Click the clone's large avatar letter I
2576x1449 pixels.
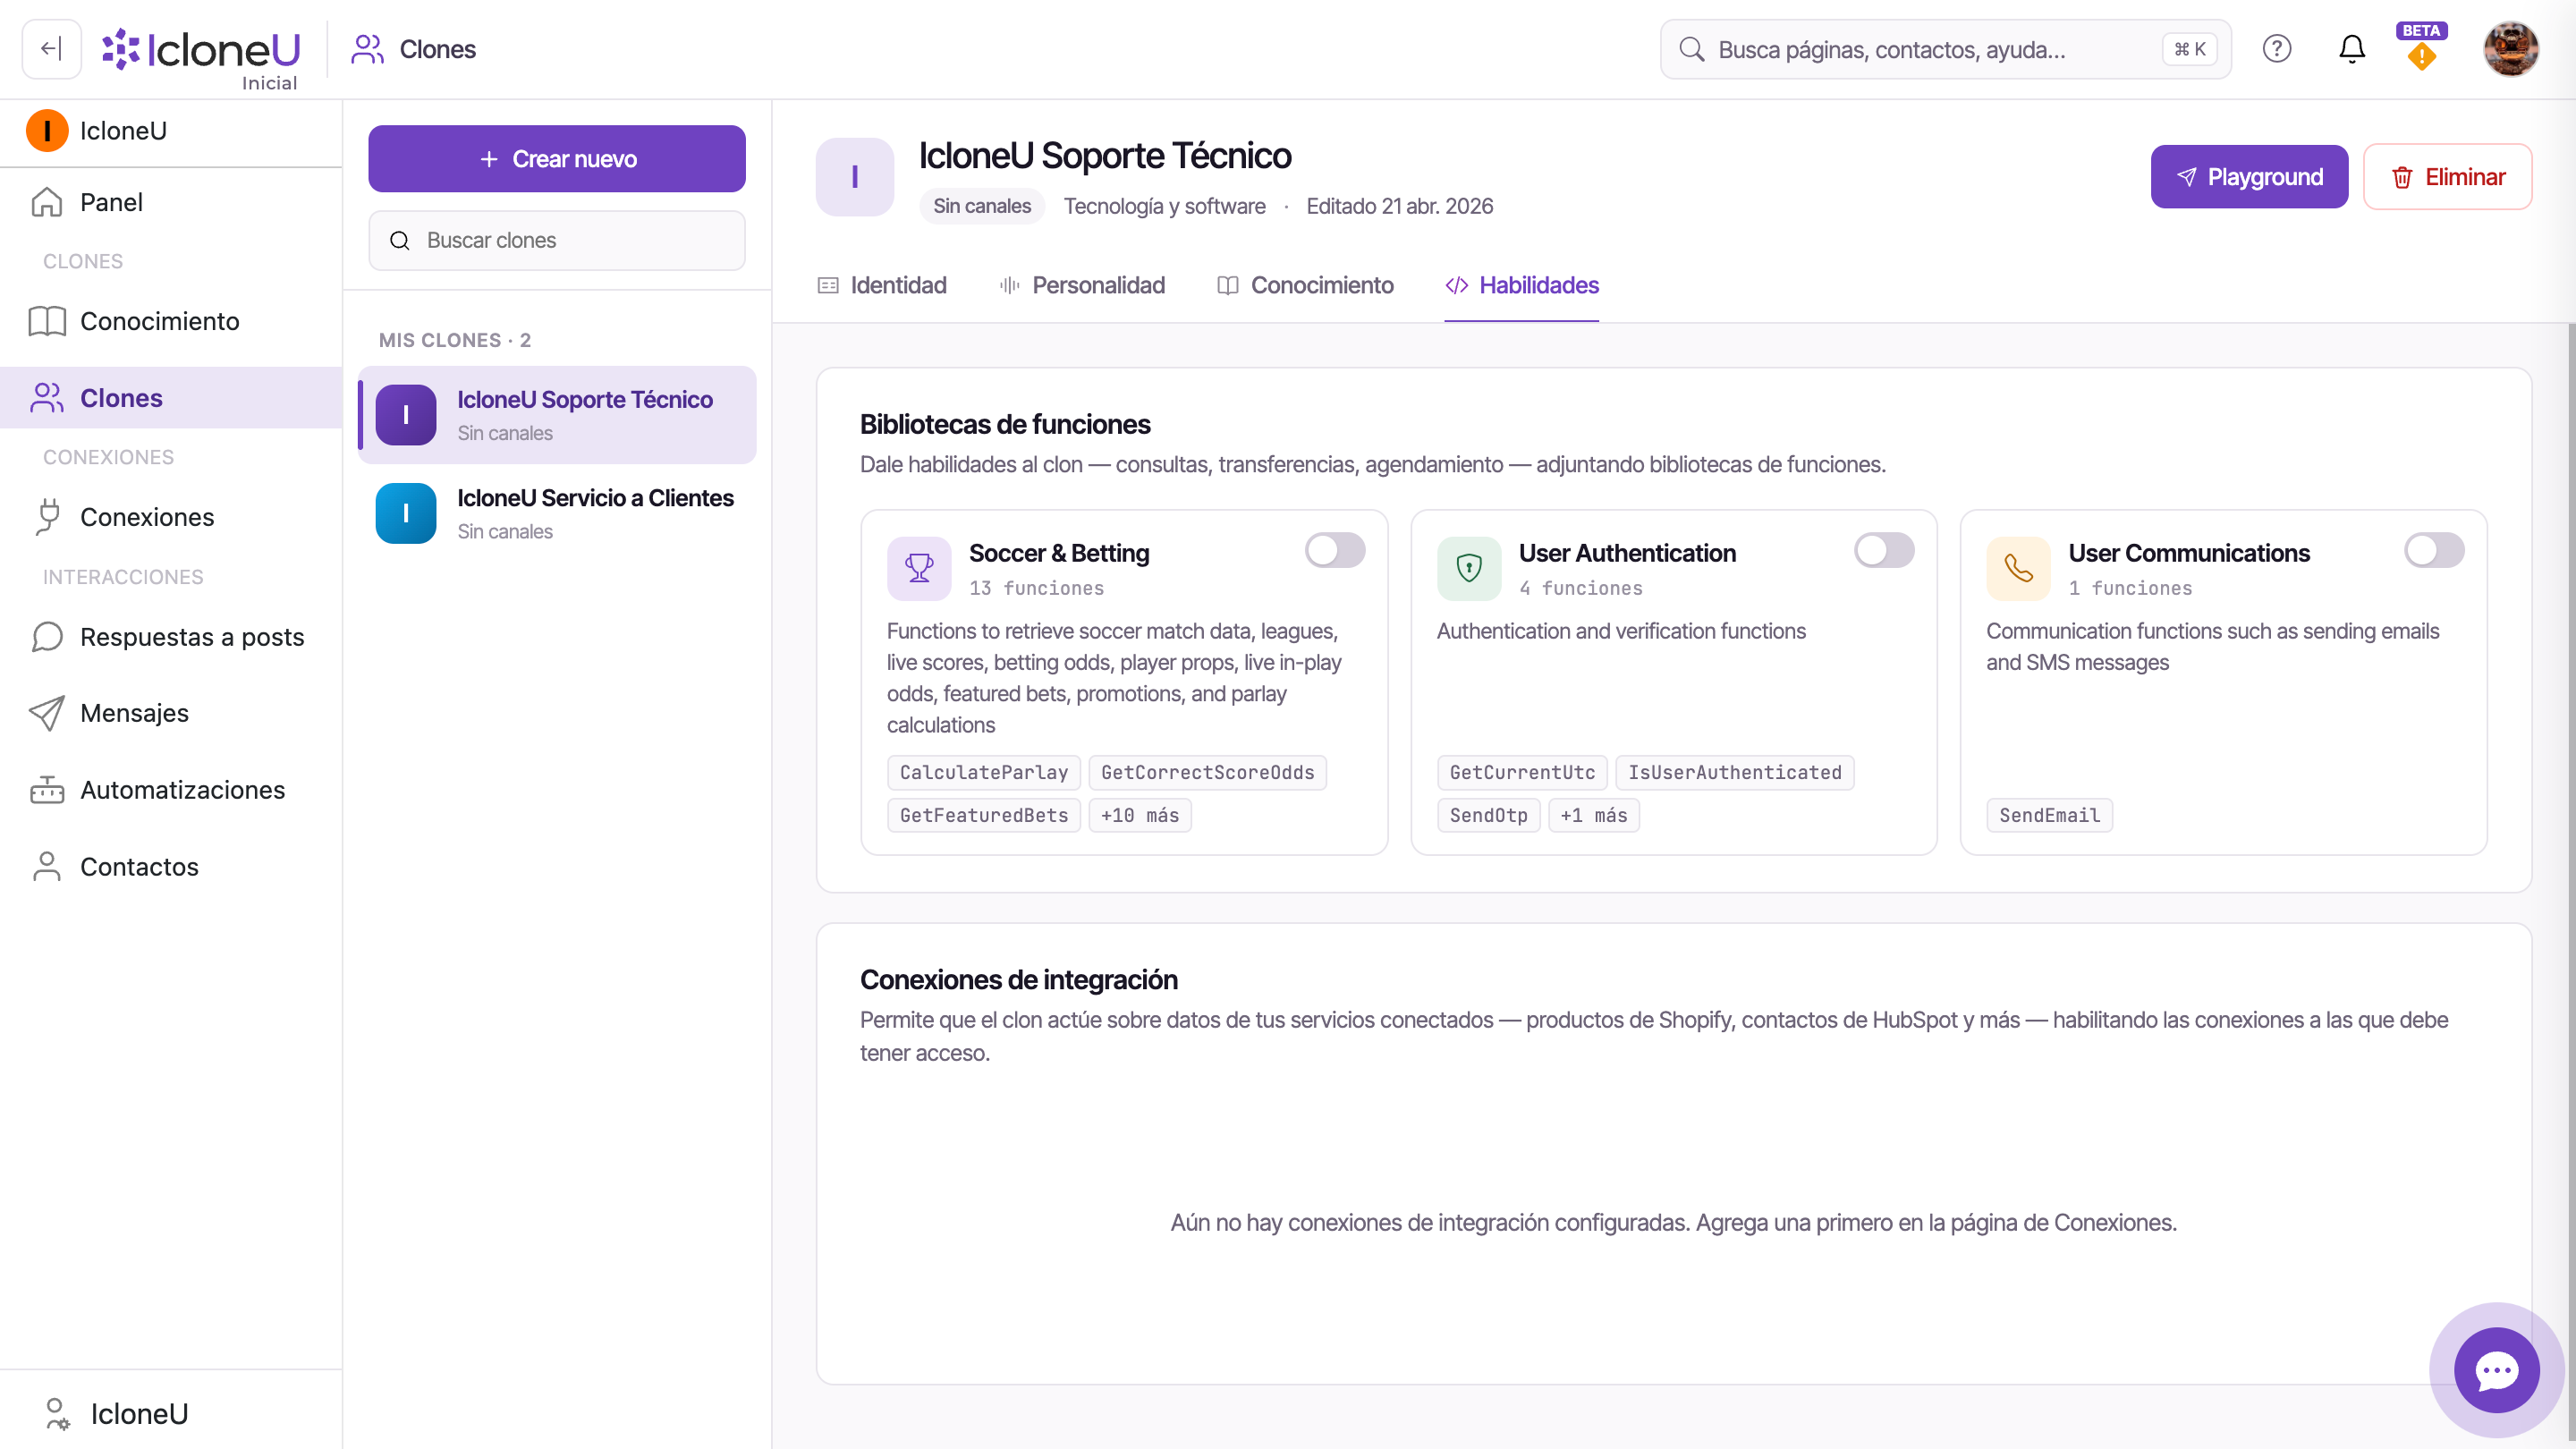point(854,177)
